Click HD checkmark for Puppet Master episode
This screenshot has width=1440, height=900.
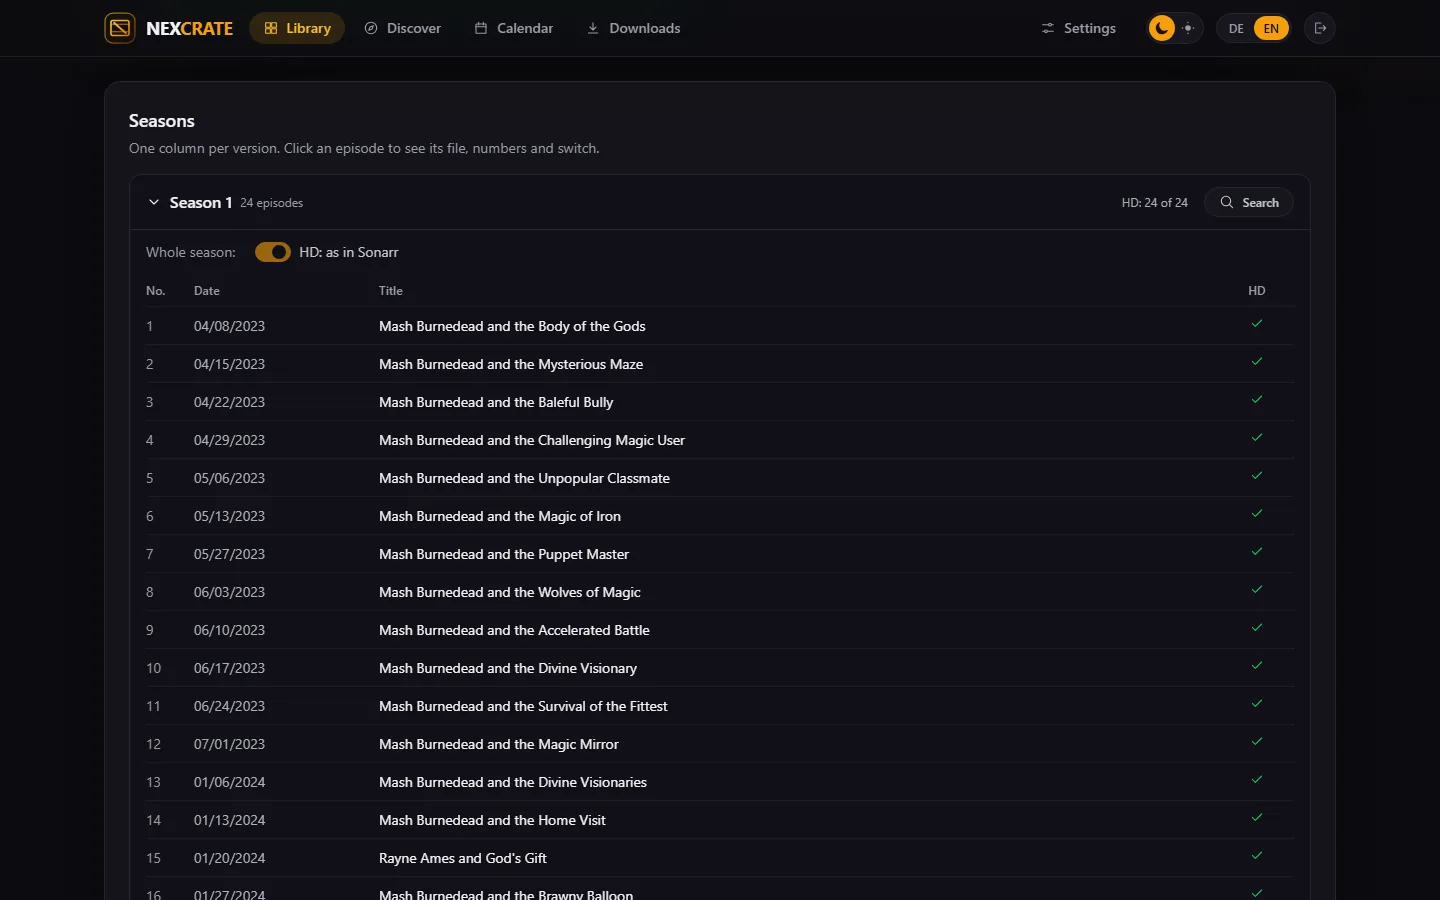click(x=1257, y=552)
